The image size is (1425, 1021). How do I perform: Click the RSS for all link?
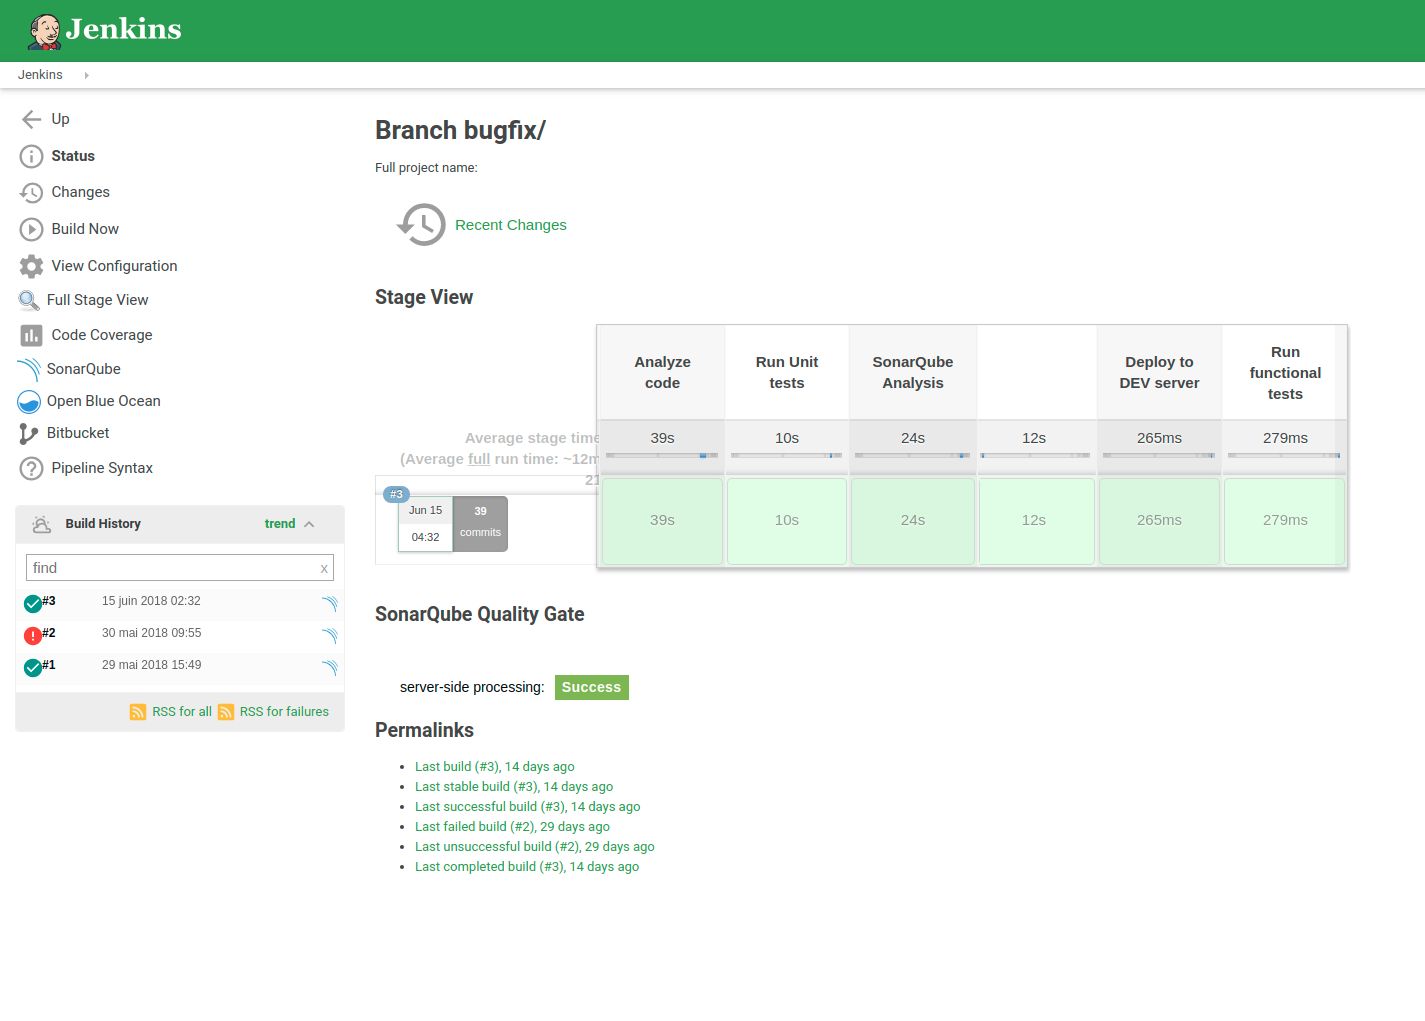[x=182, y=712]
